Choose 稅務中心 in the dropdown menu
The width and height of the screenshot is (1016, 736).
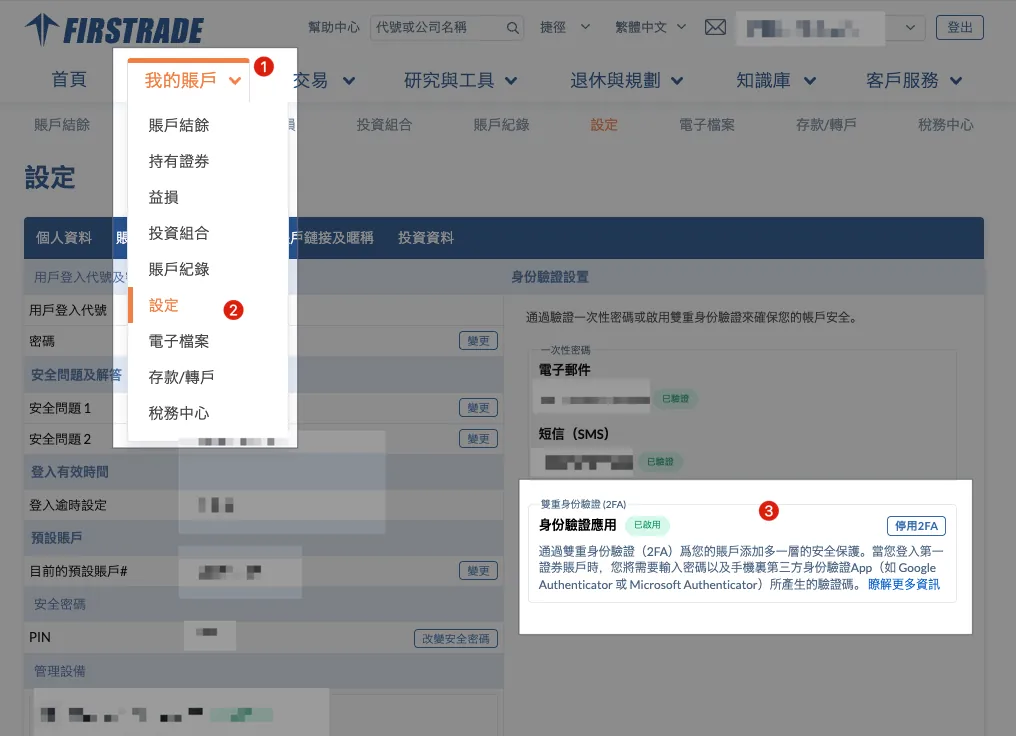coord(179,413)
